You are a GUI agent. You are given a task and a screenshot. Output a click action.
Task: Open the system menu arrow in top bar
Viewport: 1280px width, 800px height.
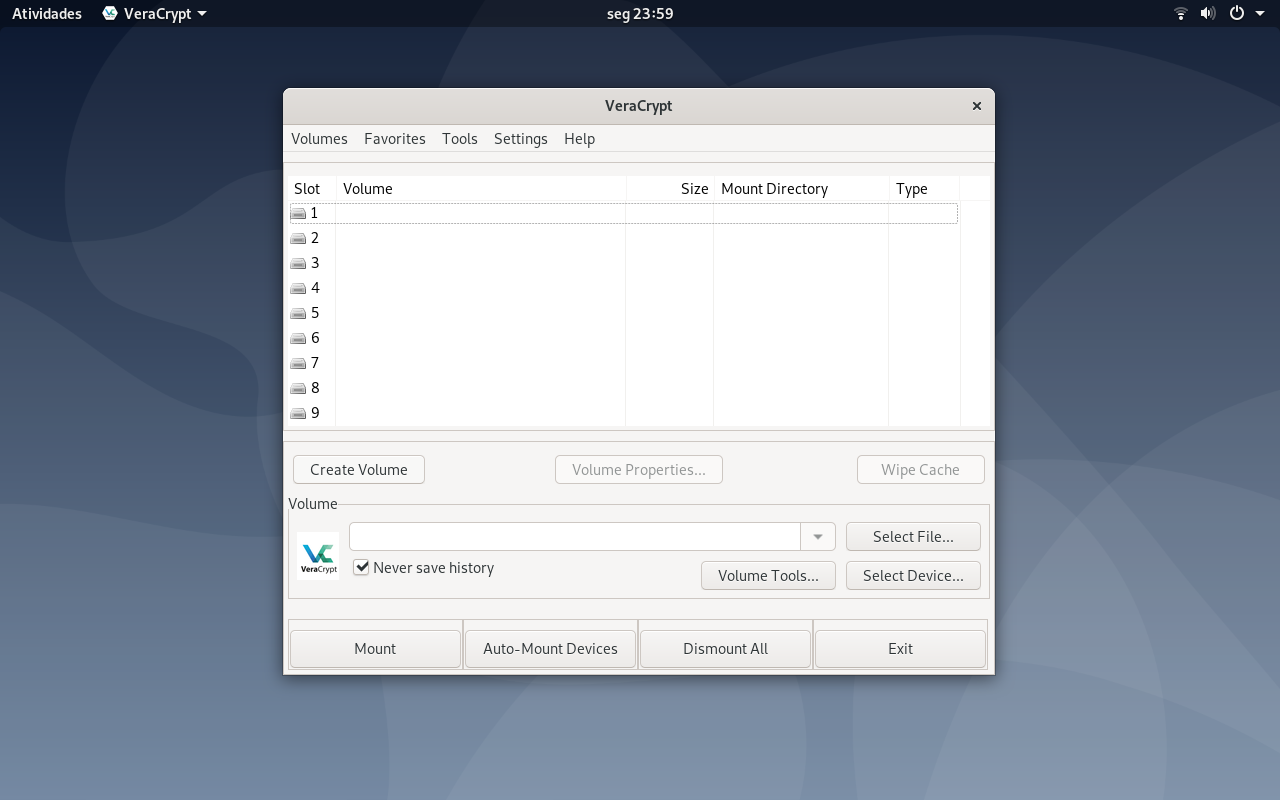[x=1259, y=14]
